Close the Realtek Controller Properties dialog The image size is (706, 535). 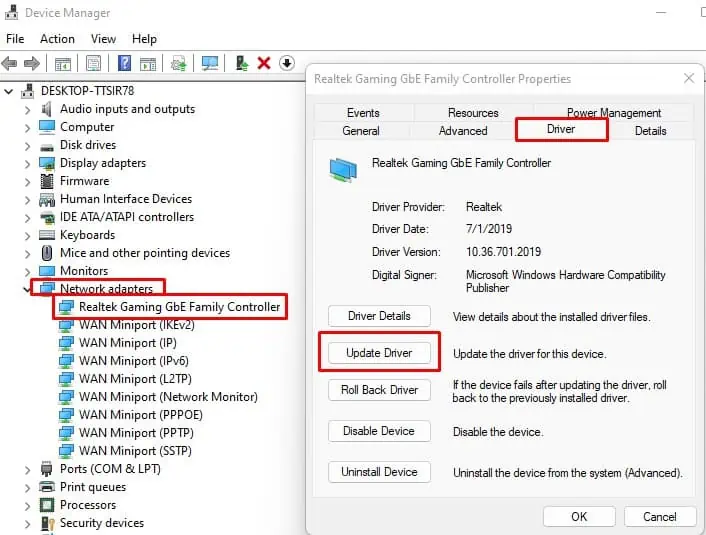pyautogui.click(x=688, y=78)
